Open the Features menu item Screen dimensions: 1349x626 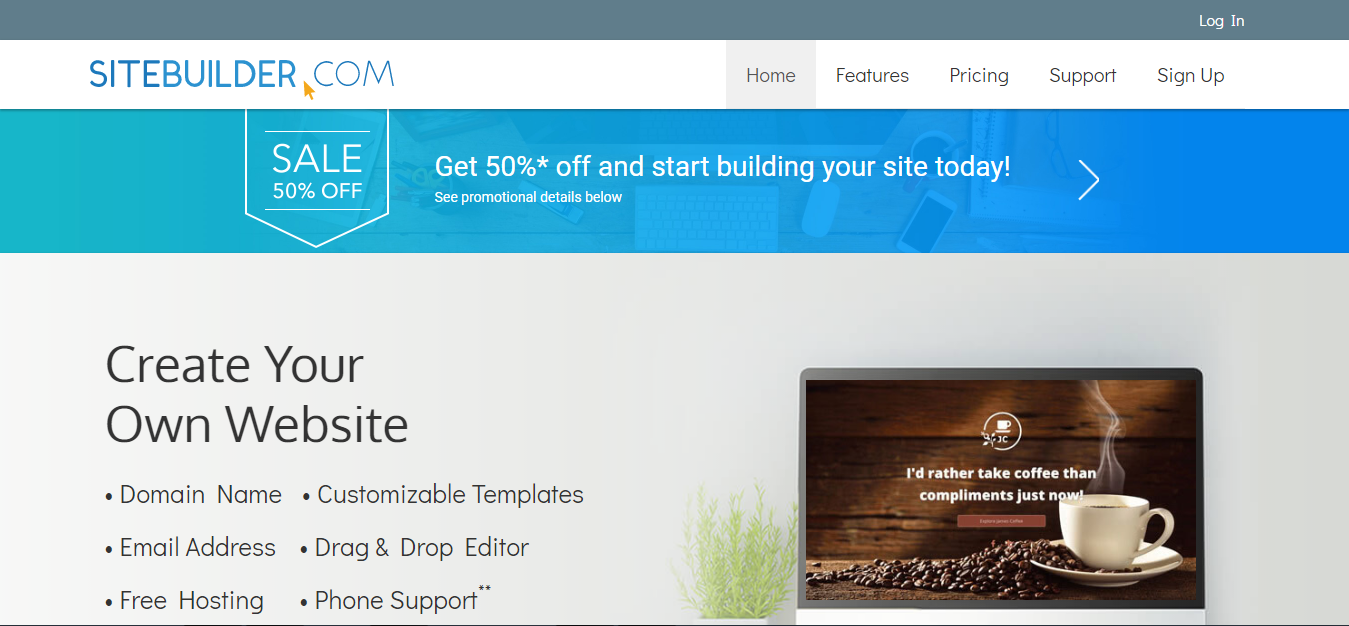point(872,75)
